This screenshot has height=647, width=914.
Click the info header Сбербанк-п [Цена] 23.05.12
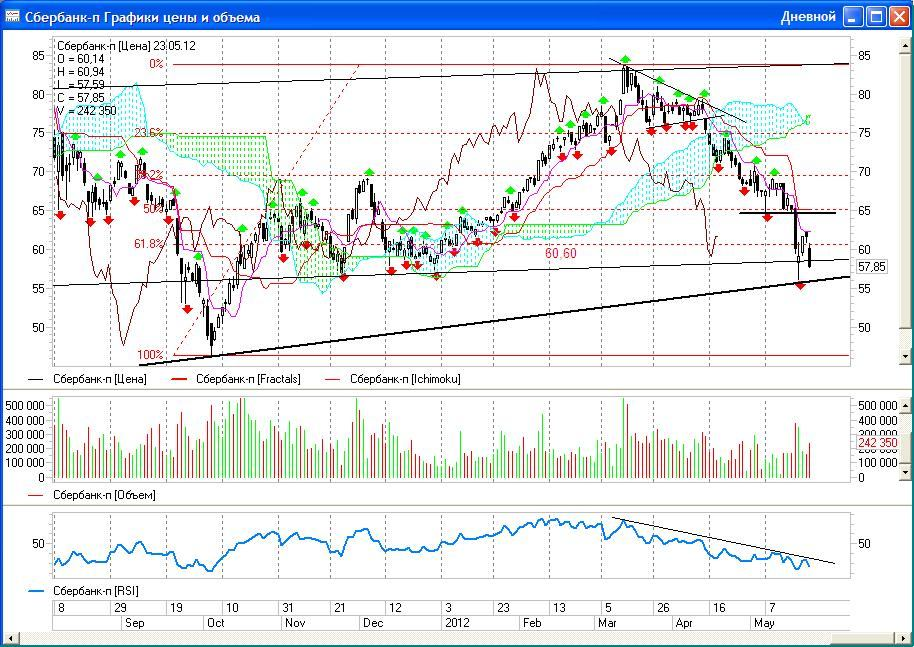[126, 46]
